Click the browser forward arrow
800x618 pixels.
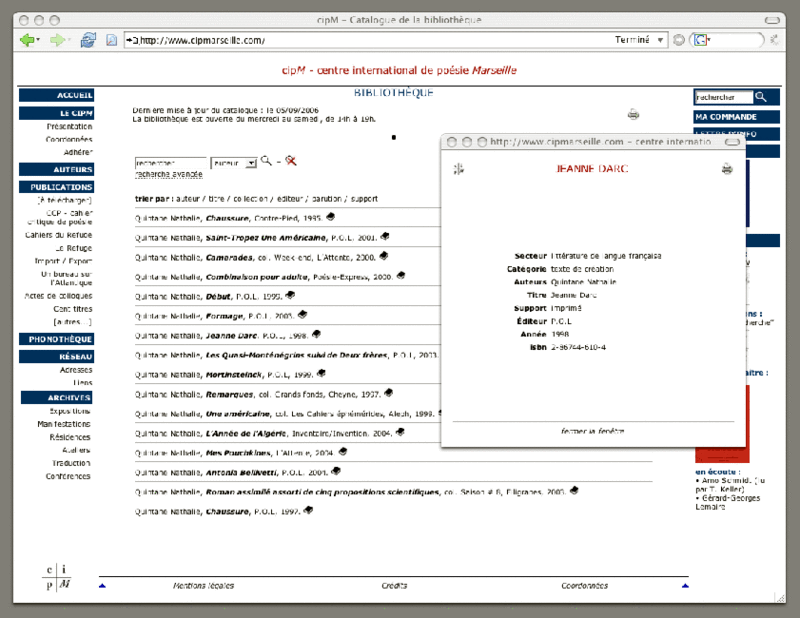[57, 40]
